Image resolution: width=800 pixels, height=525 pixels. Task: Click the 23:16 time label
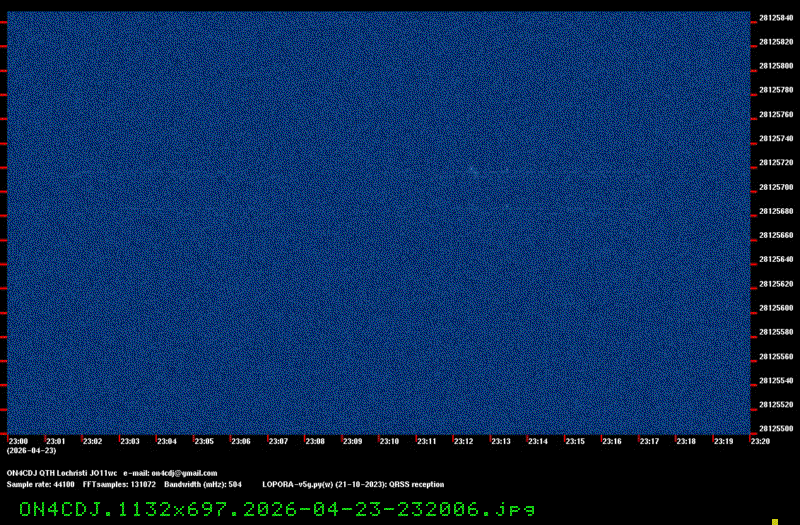pyautogui.click(x=612, y=441)
